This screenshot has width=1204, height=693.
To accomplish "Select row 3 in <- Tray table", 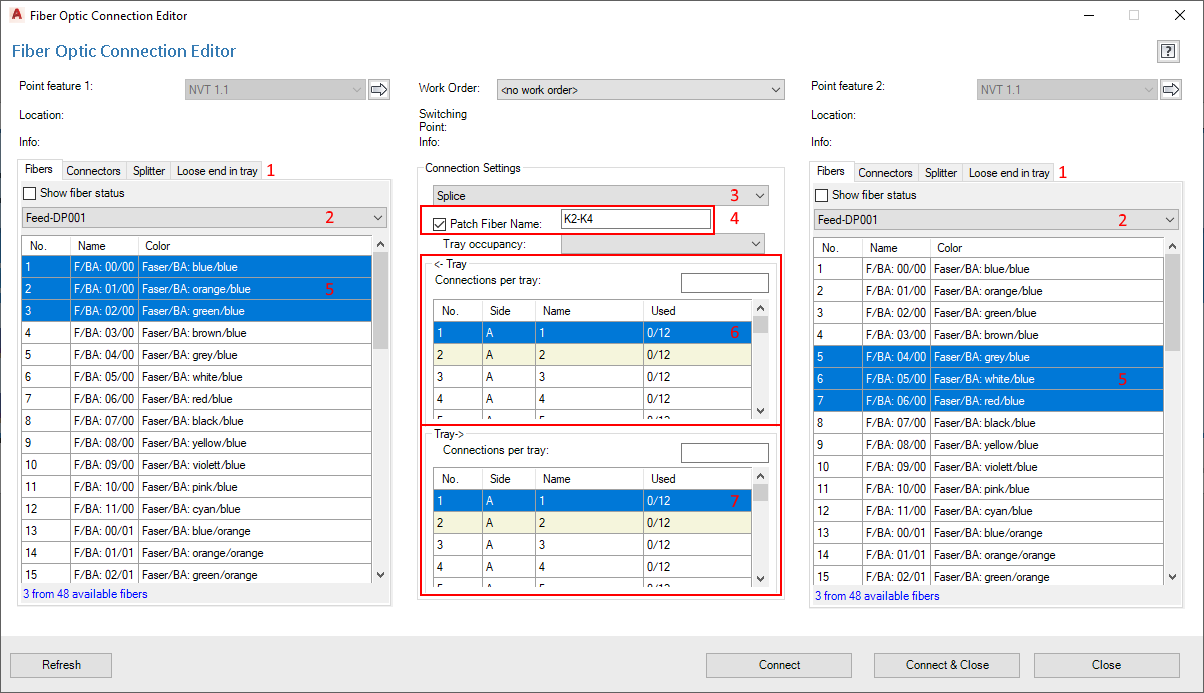I will [x=593, y=377].
